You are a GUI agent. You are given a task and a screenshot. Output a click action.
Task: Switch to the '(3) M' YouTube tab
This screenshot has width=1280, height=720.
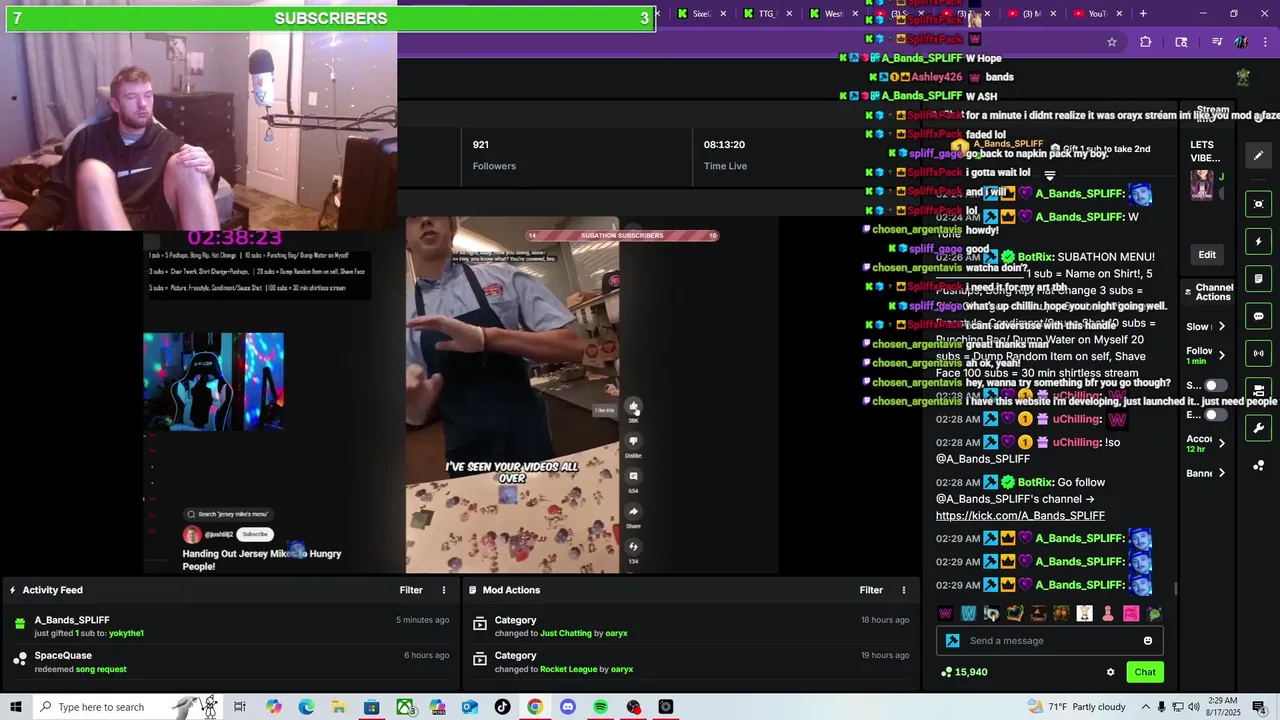tap(1031, 13)
